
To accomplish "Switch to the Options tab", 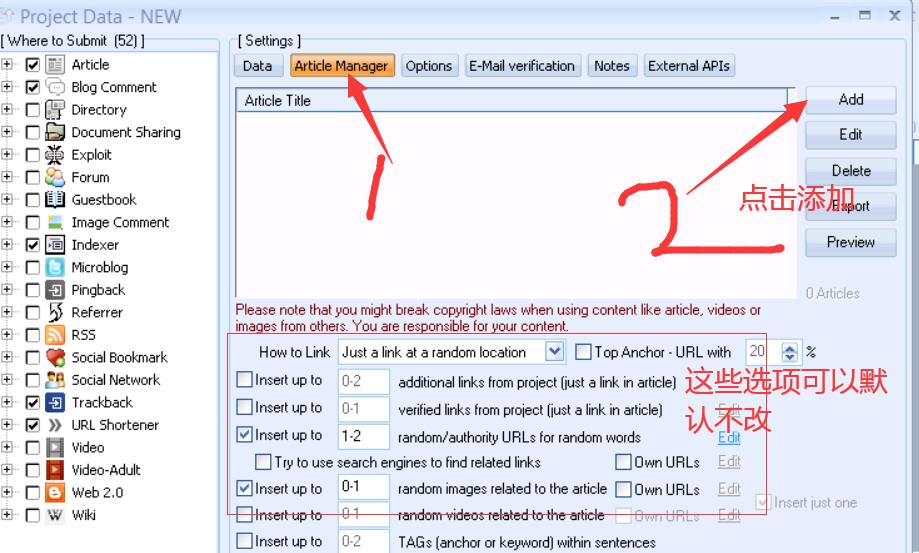I will 429,66.
